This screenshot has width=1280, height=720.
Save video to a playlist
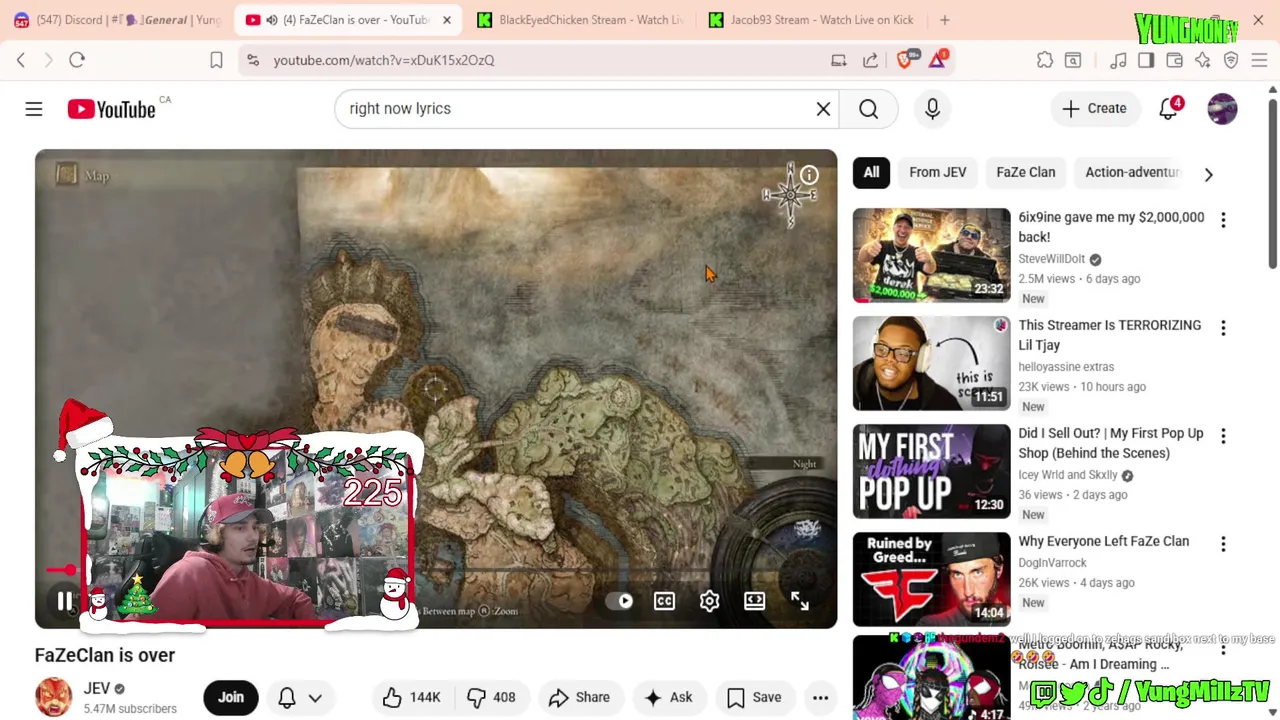coord(754,697)
